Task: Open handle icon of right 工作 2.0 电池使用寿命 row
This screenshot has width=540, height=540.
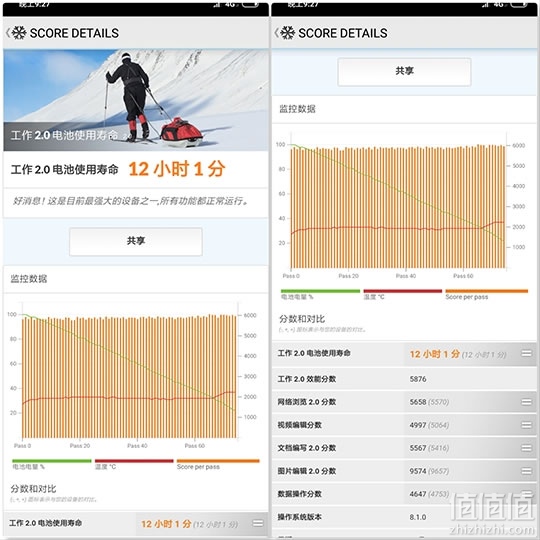Action: point(526,353)
